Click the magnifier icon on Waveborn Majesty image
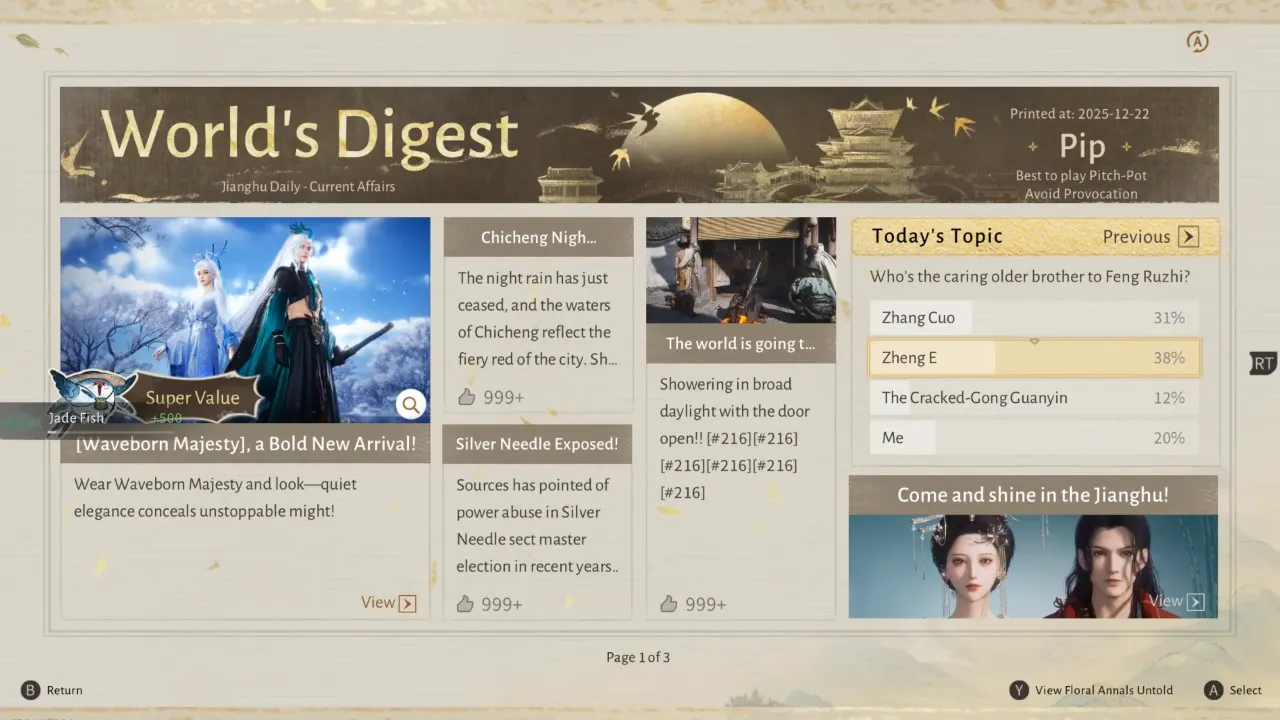The image size is (1280, 720). click(x=410, y=404)
